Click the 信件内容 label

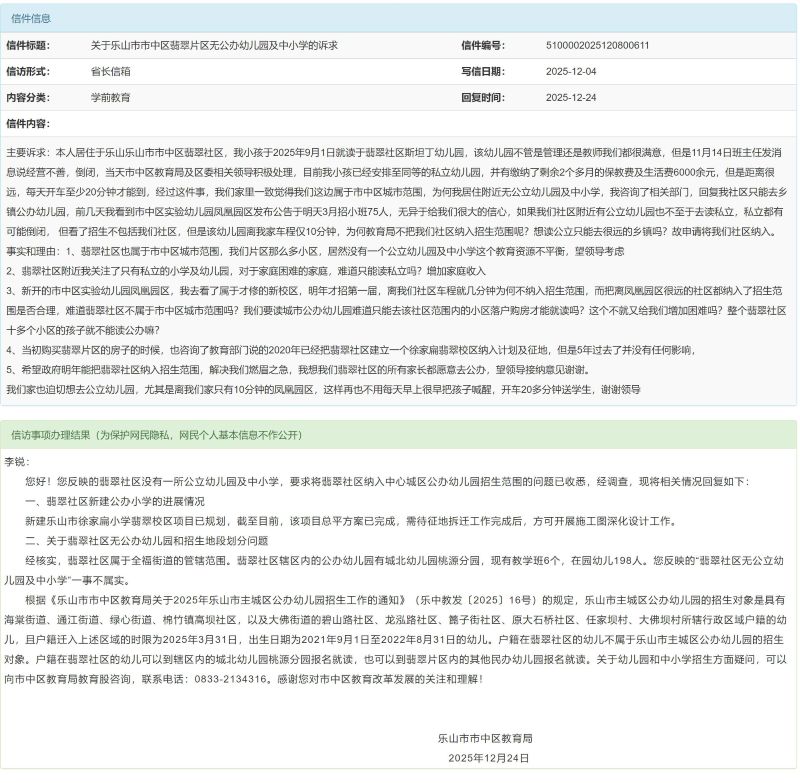27,124
